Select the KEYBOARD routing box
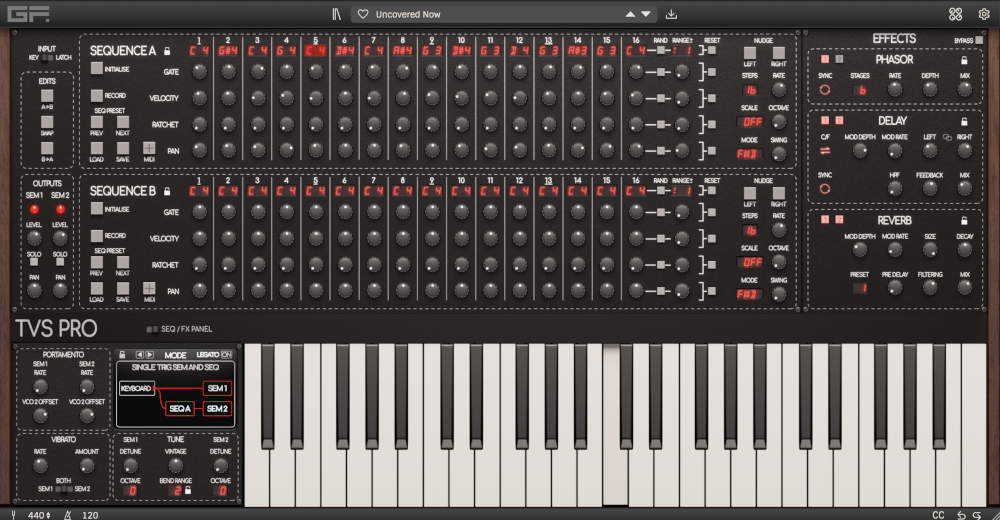1000x520 pixels. 136,388
